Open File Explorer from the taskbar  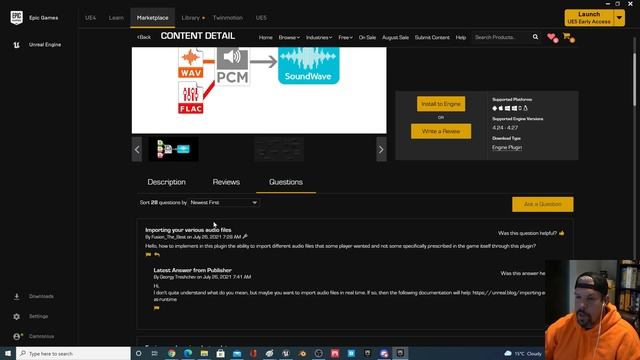[x=204, y=353]
